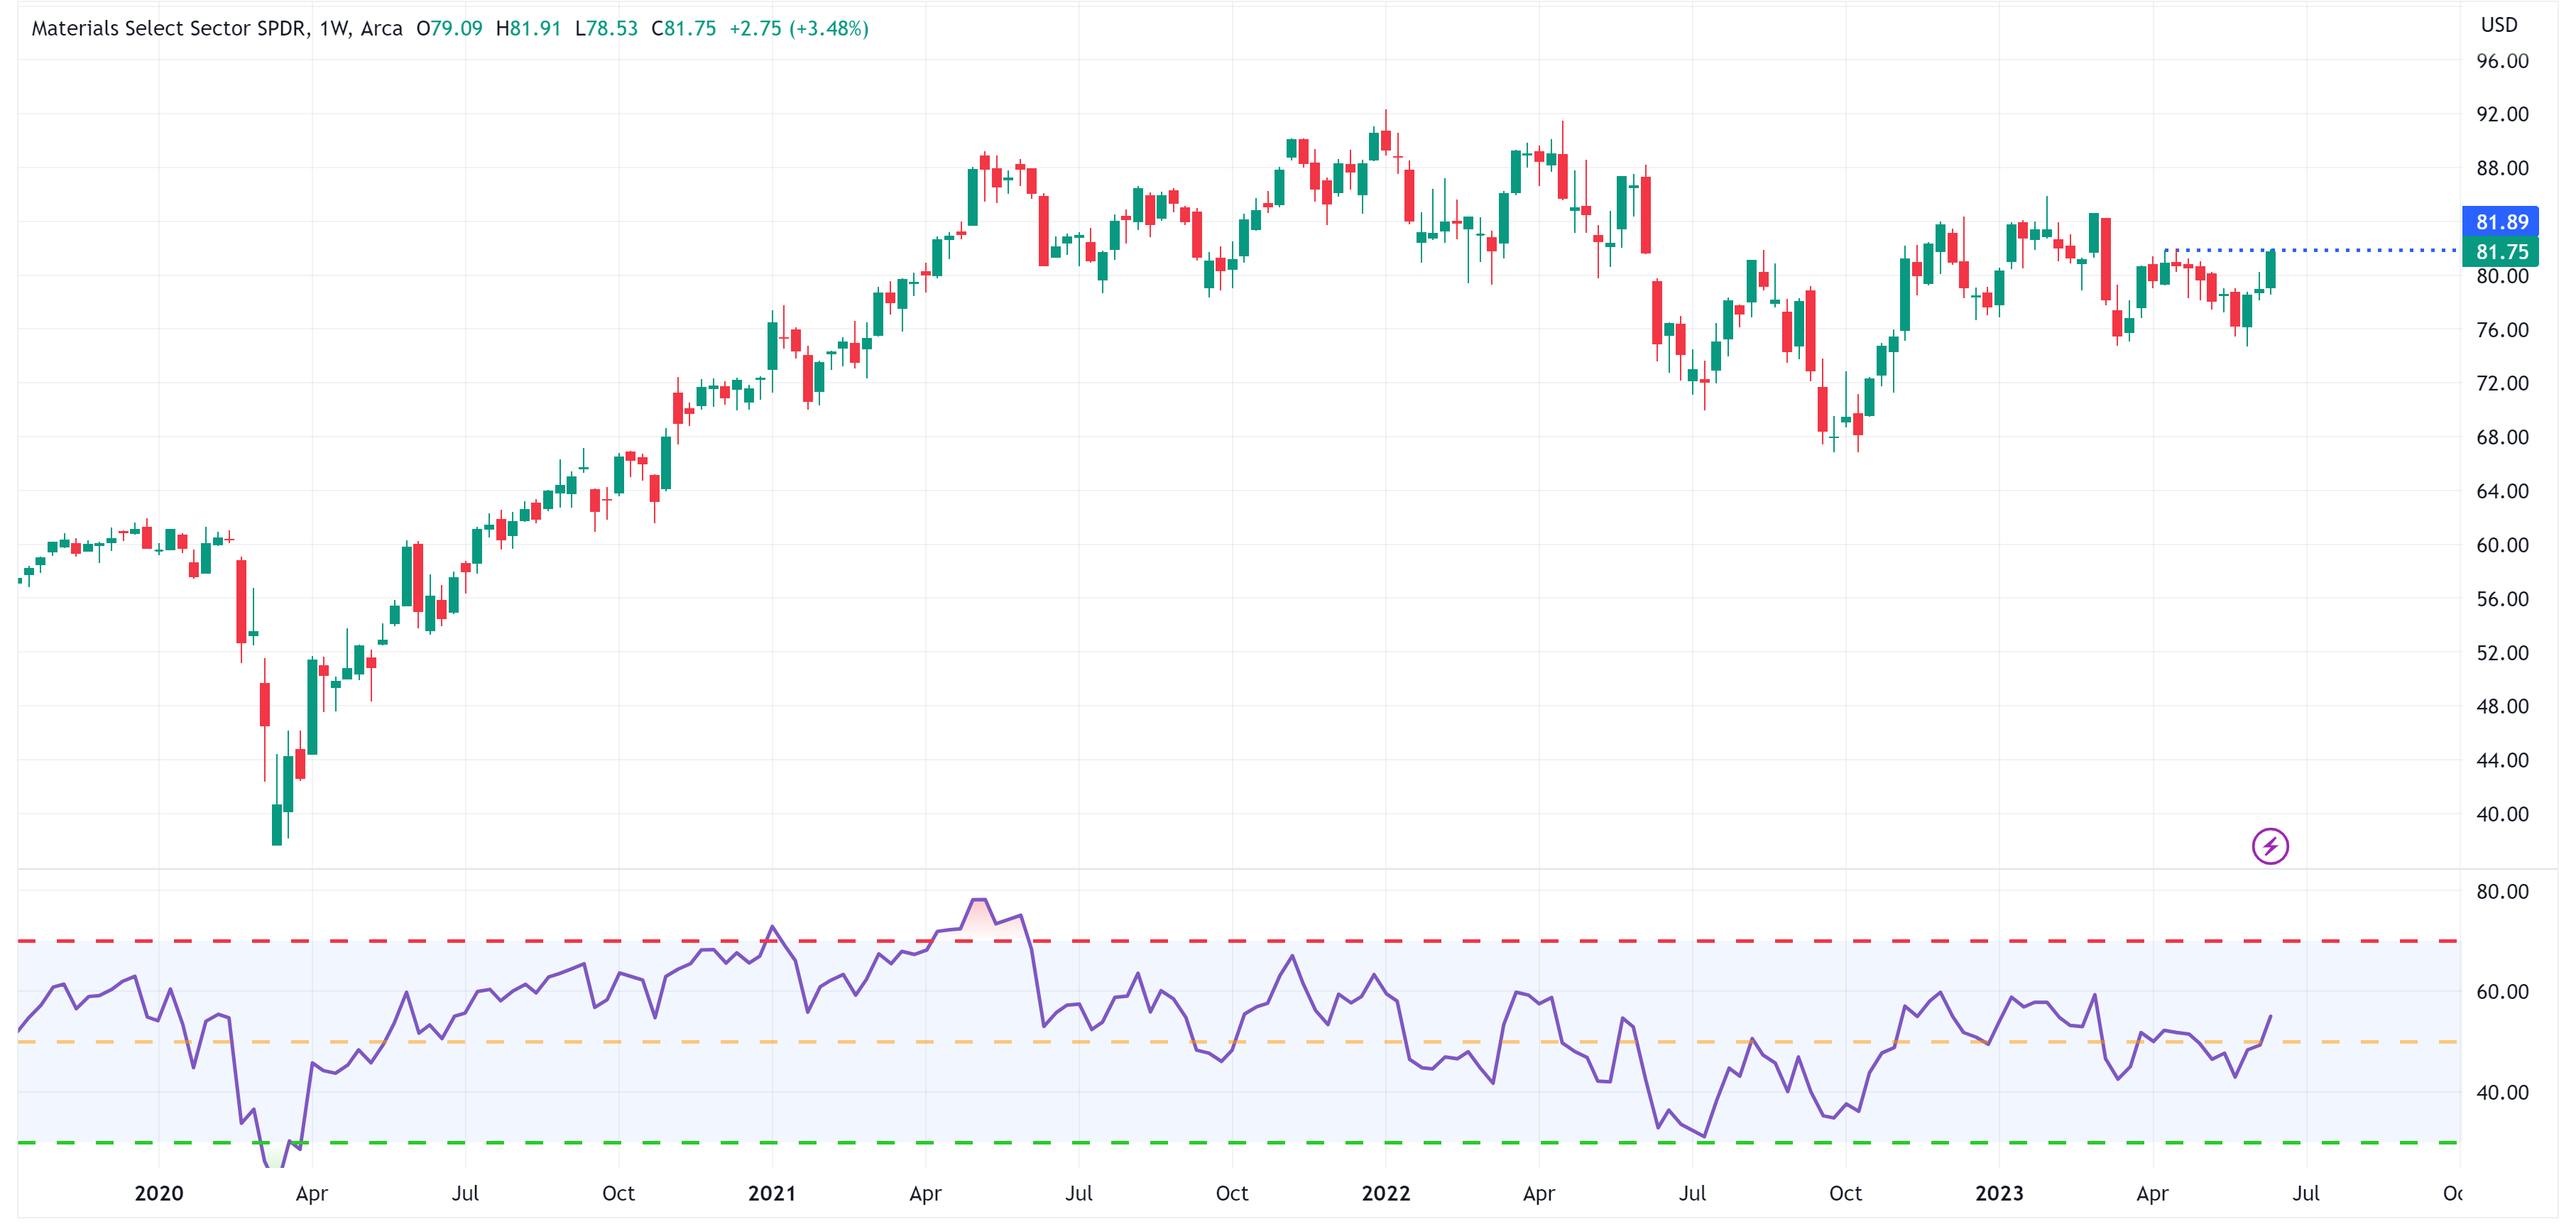
Task: Click the 40.00 price axis label in main chart
Action: pos(2501,814)
